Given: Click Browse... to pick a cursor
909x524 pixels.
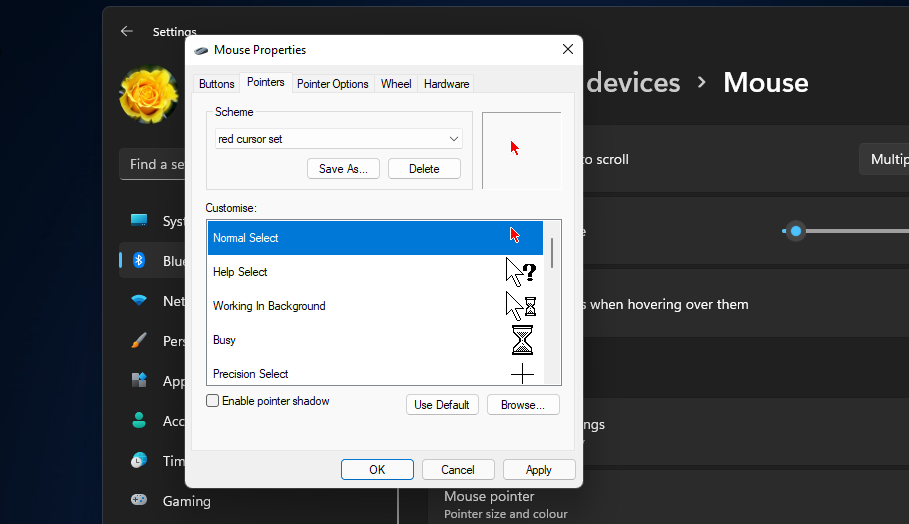Looking at the screenshot, I should click(523, 405).
